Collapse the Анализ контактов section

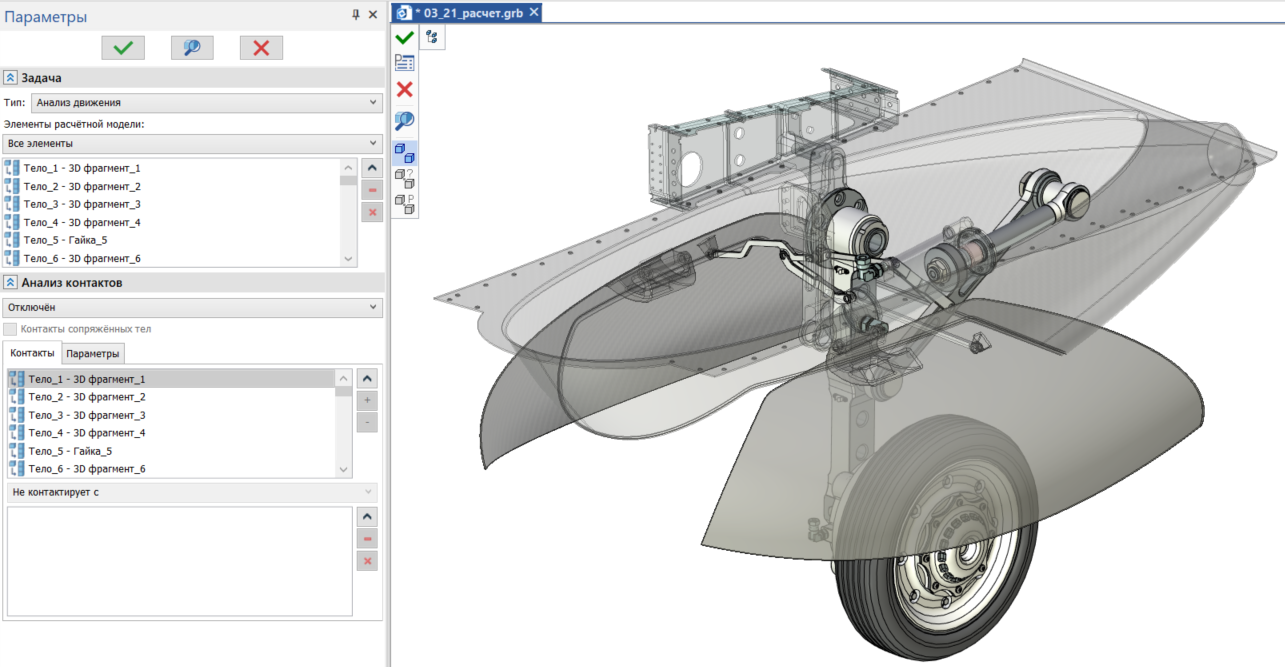[10, 283]
